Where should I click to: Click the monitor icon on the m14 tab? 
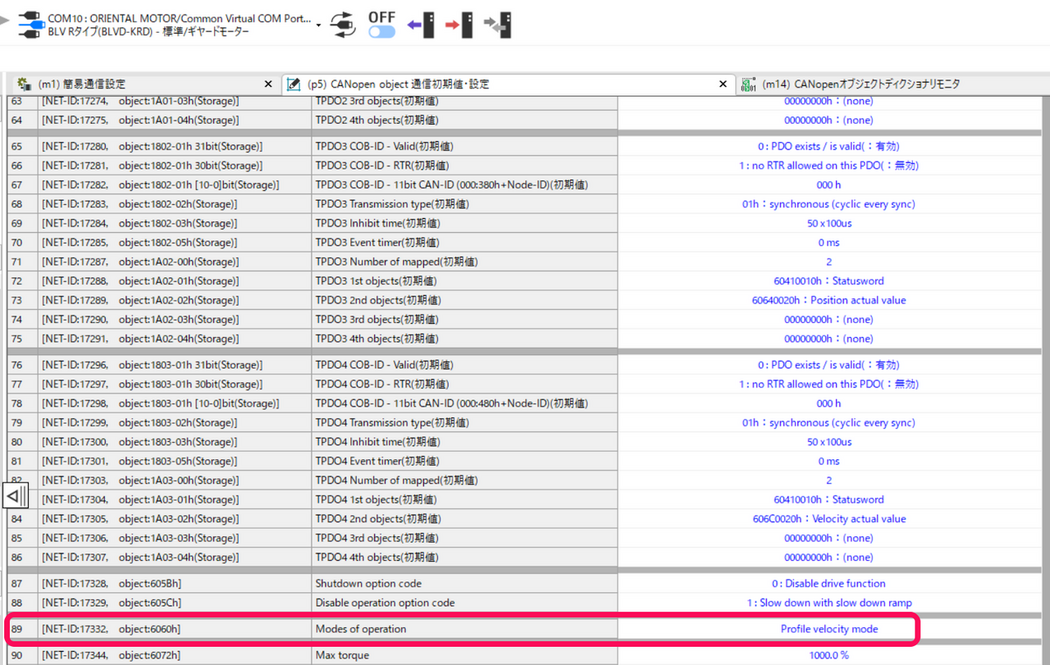tap(748, 84)
